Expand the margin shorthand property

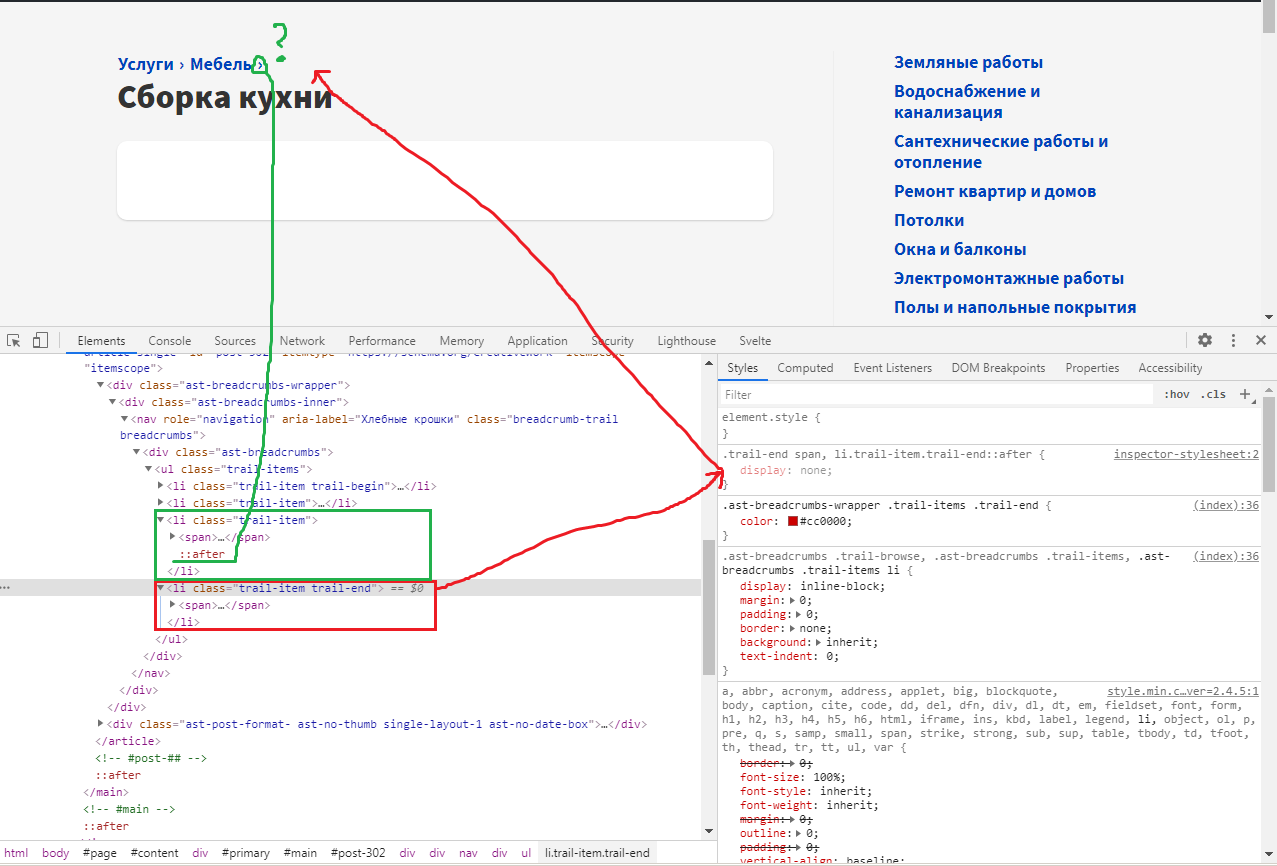coord(794,600)
